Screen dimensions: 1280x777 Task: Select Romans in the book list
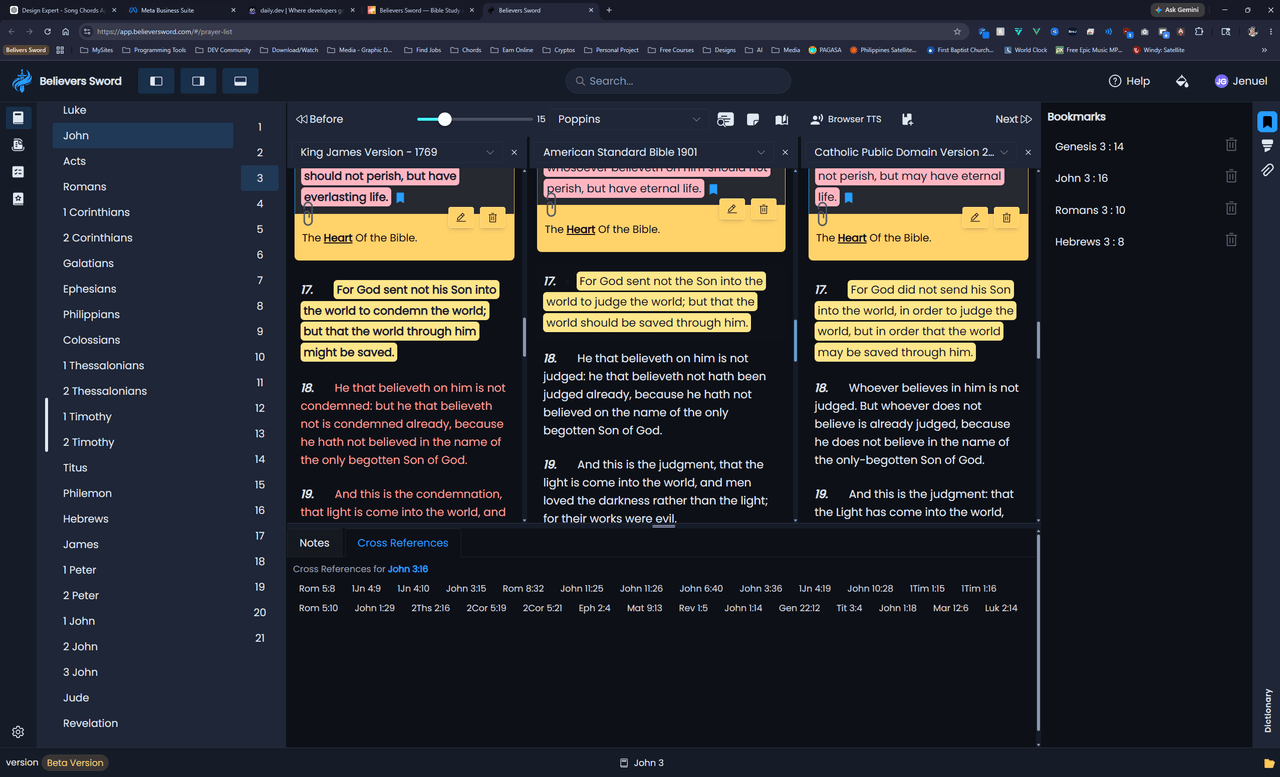pos(143,186)
